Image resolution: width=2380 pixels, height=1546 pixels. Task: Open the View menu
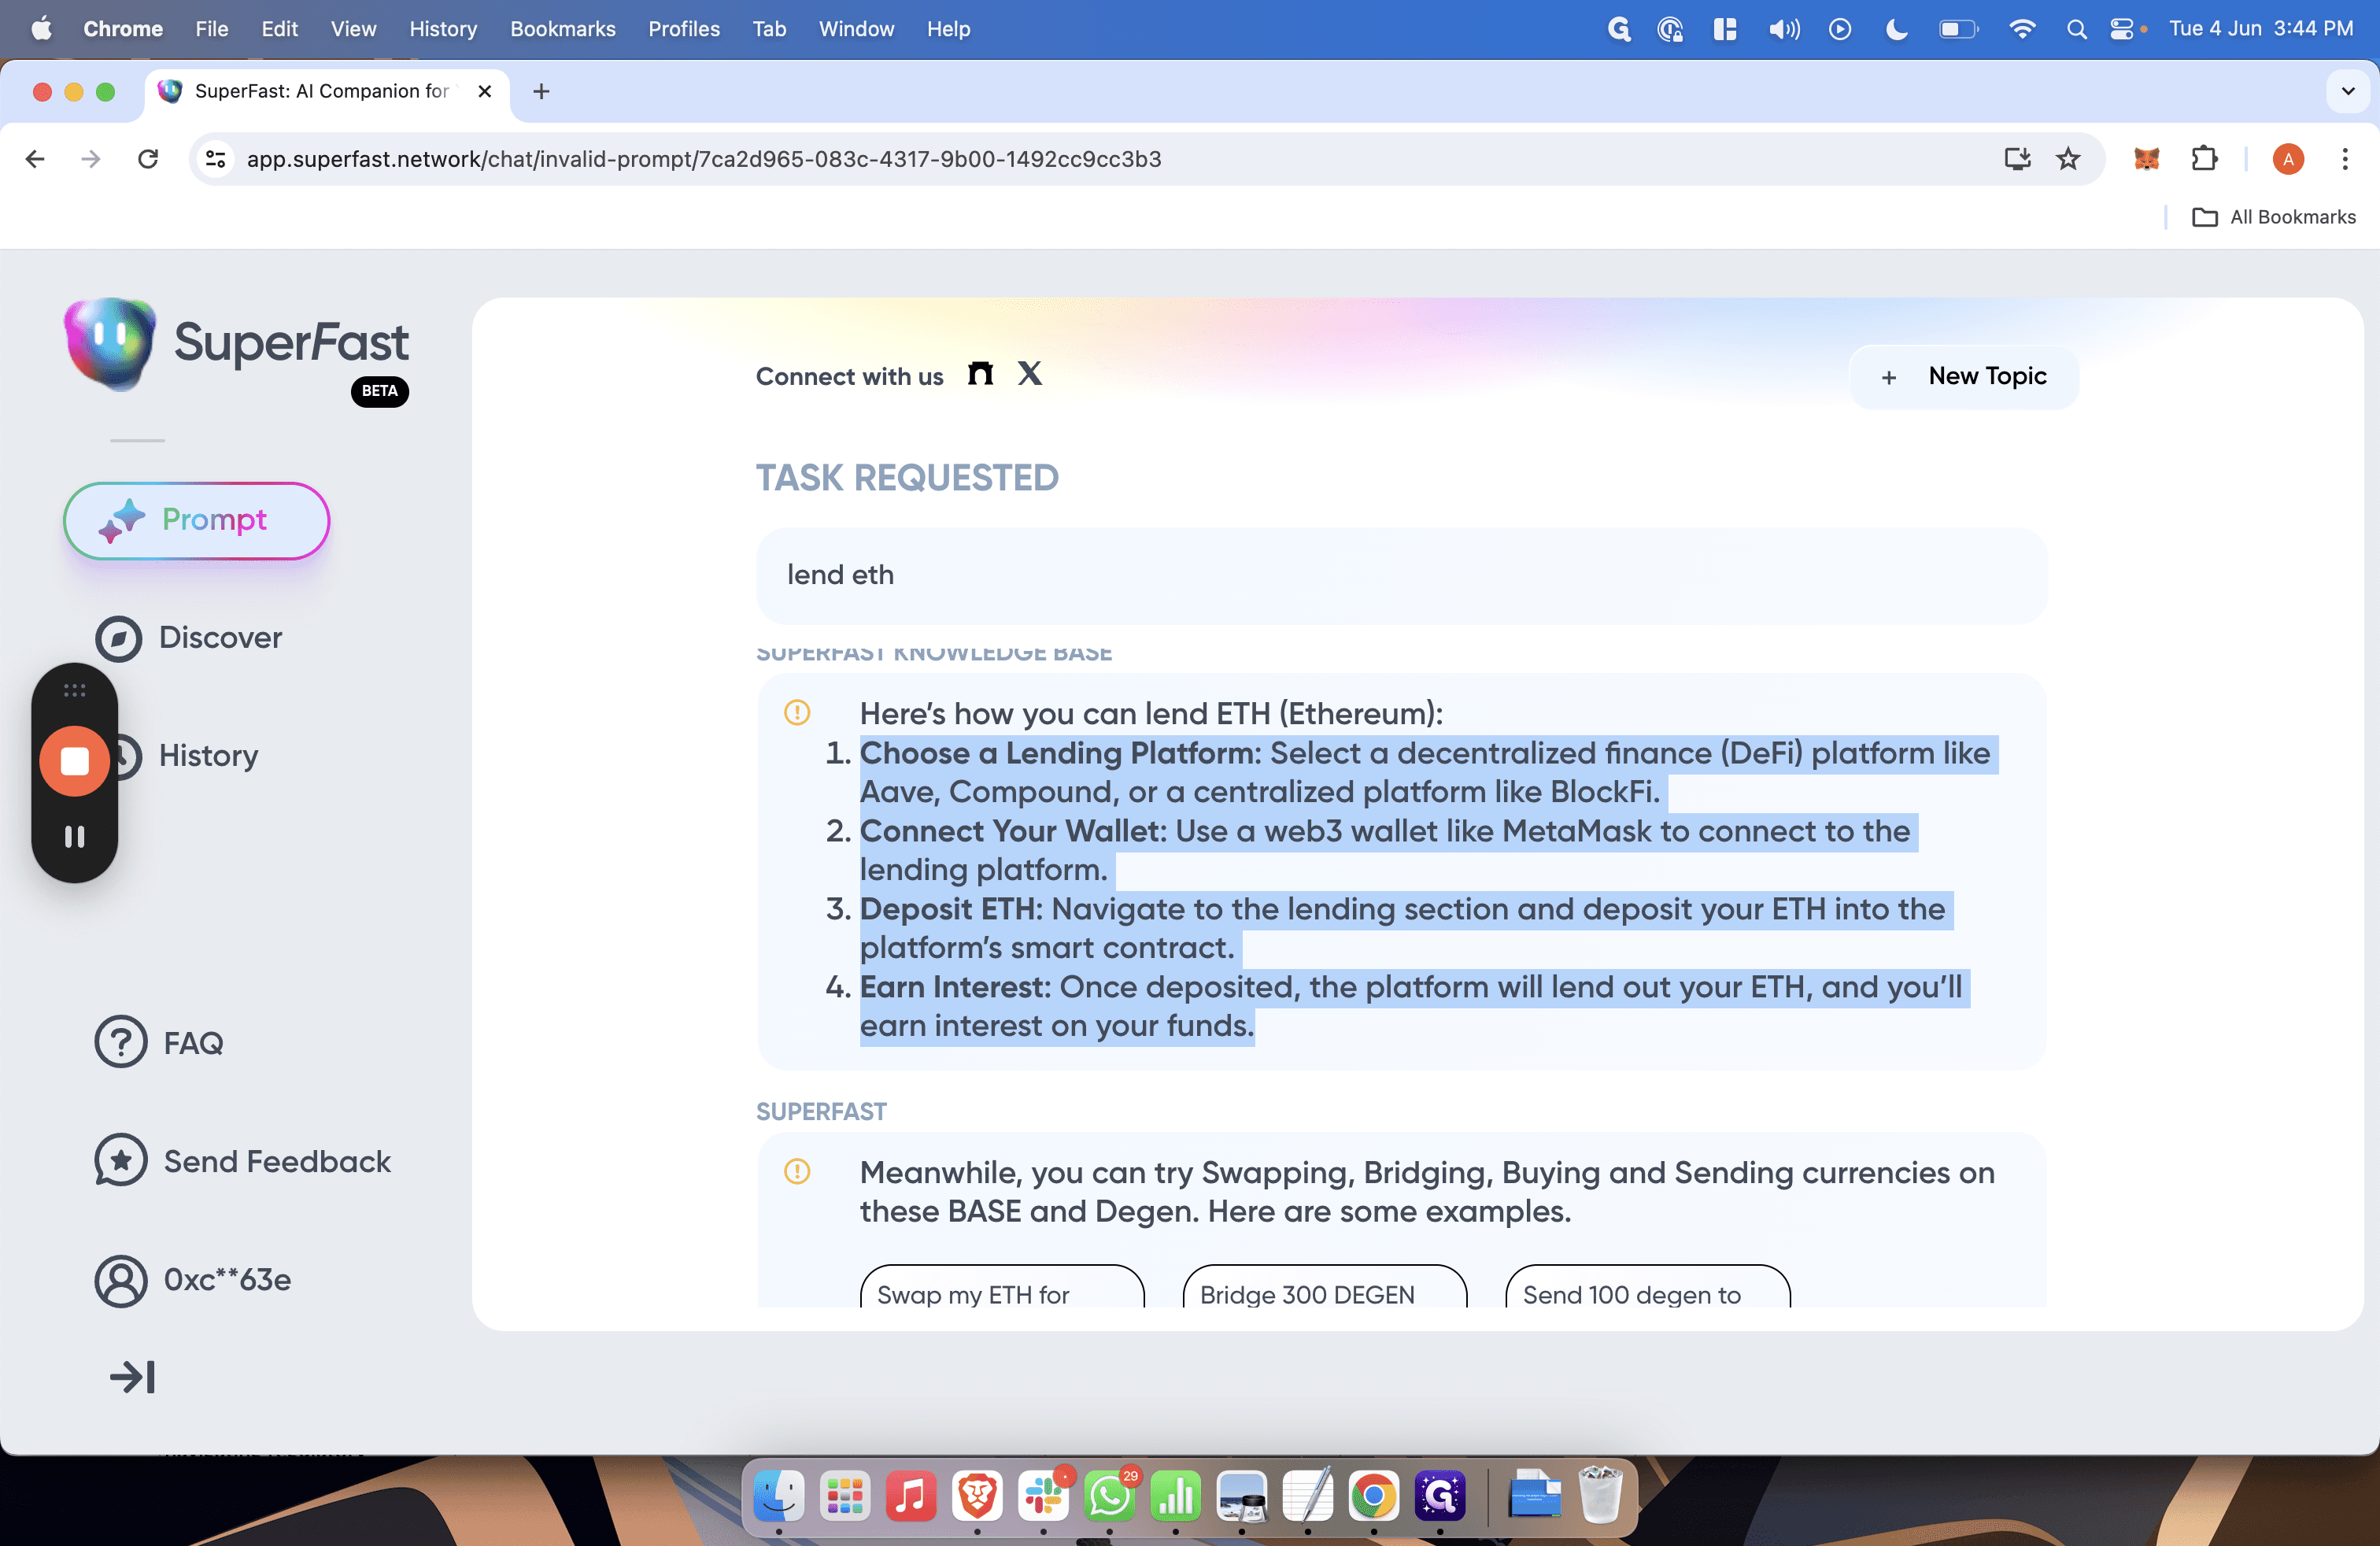[x=353, y=29]
